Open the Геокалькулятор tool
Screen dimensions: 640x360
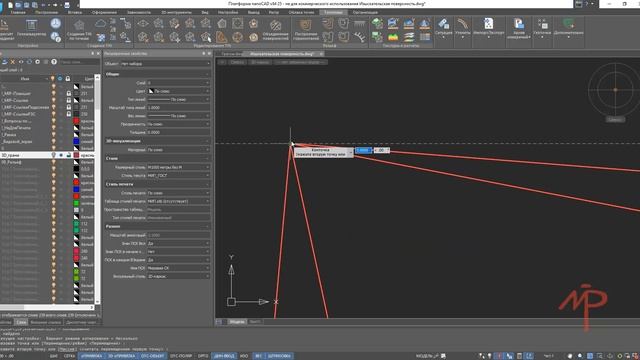coord(31,29)
